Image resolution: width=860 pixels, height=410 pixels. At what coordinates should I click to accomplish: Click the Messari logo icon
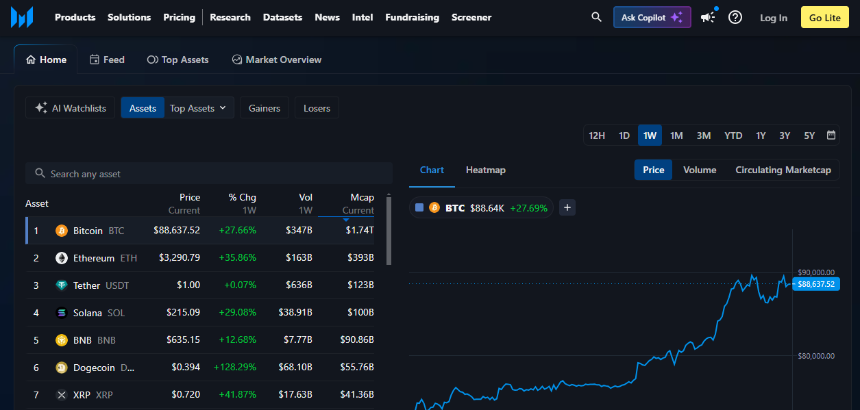(x=22, y=18)
